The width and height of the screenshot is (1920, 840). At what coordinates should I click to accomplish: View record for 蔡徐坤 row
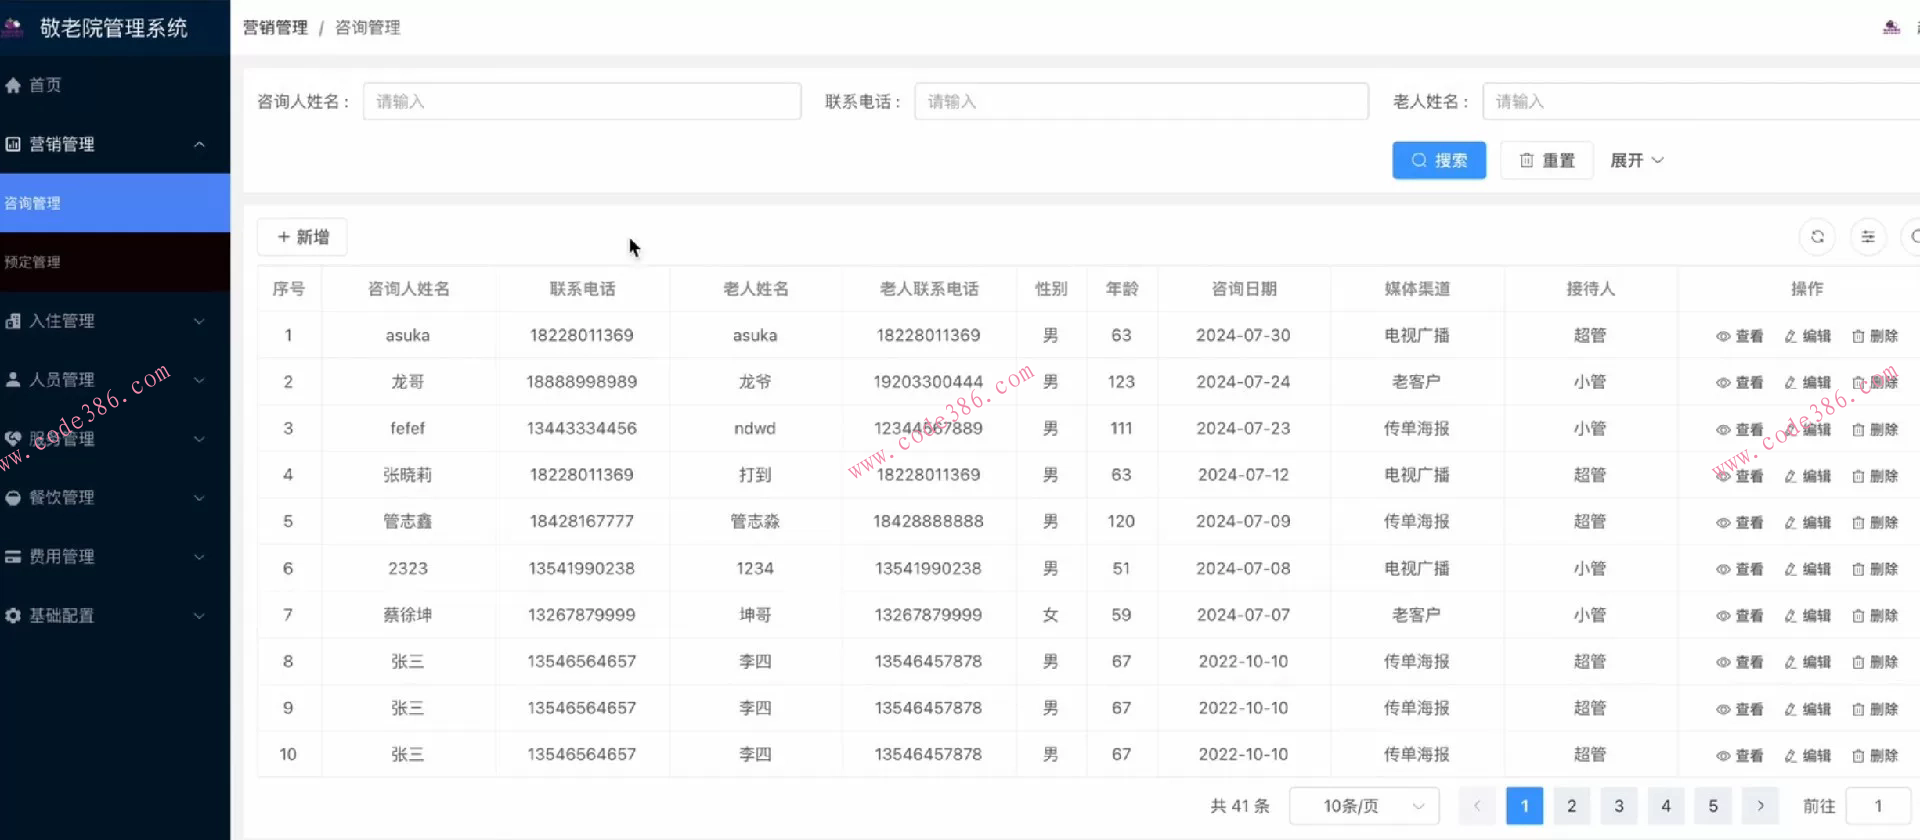(1739, 616)
